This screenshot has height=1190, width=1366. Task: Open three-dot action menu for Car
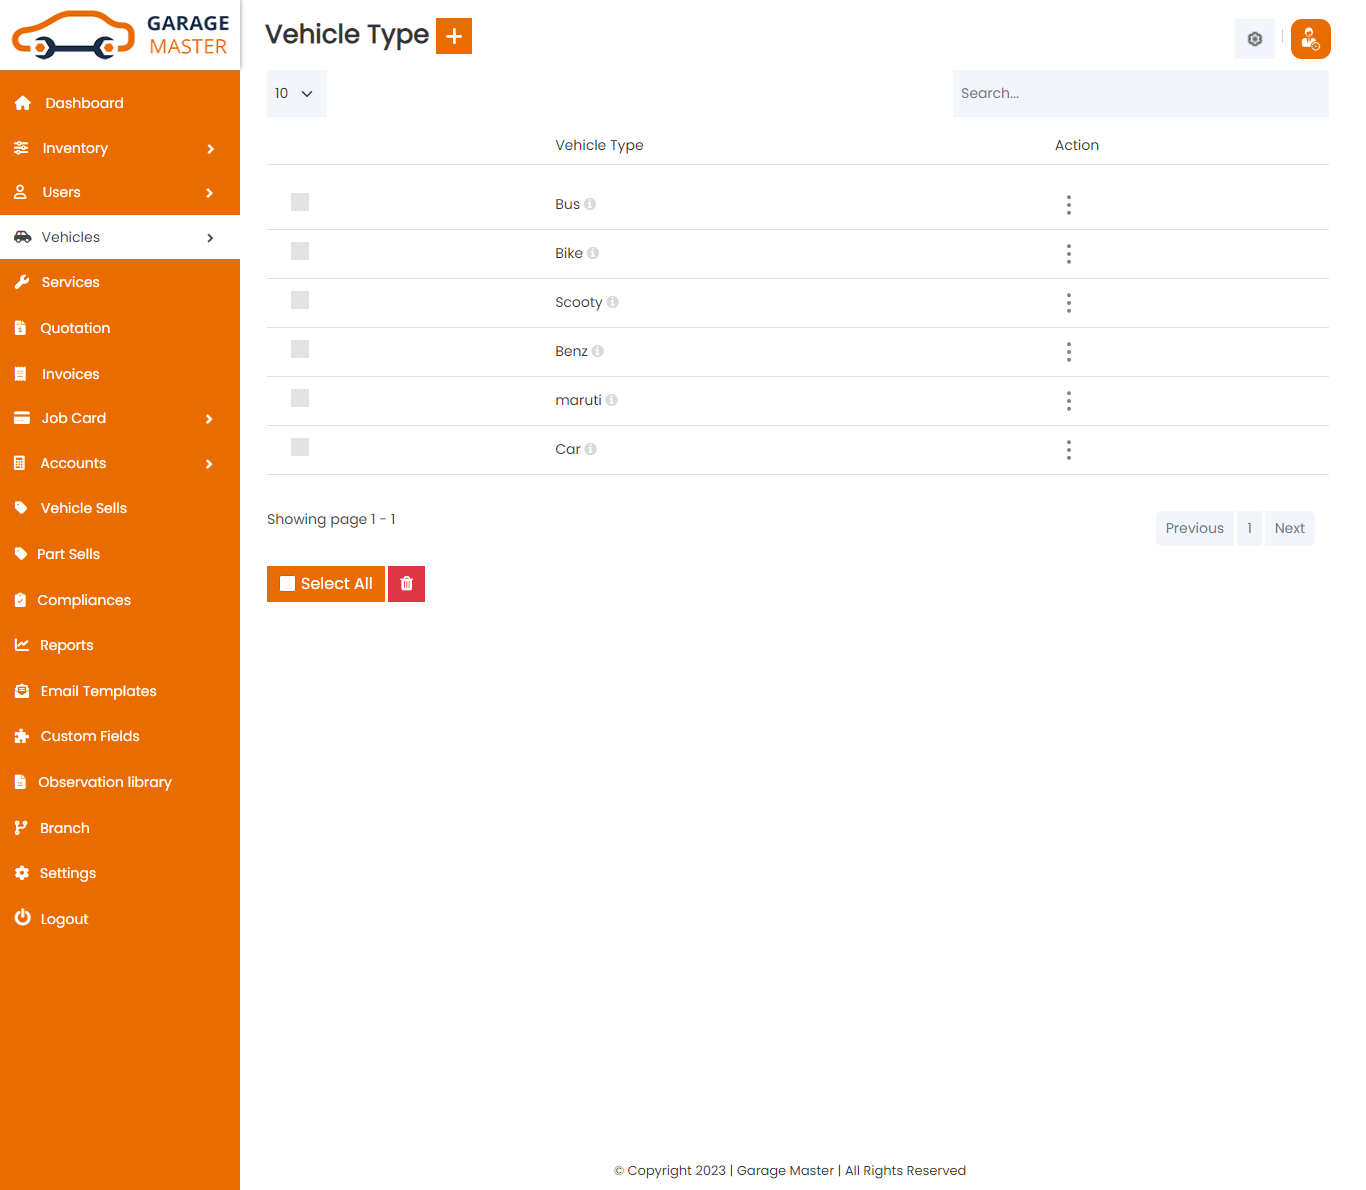click(1068, 450)
